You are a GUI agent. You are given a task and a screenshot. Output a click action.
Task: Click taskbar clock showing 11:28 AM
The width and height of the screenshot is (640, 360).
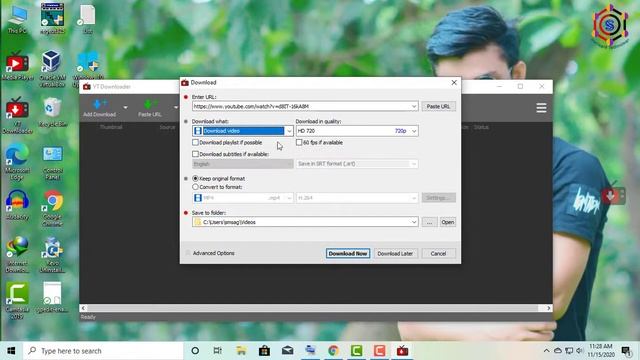pyautogui.click(x=600, y=351)
